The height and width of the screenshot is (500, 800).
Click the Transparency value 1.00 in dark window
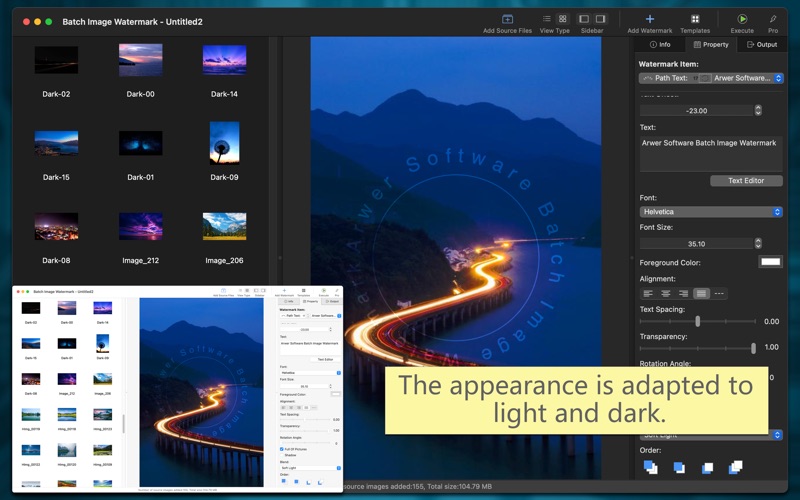coord(771,347)
